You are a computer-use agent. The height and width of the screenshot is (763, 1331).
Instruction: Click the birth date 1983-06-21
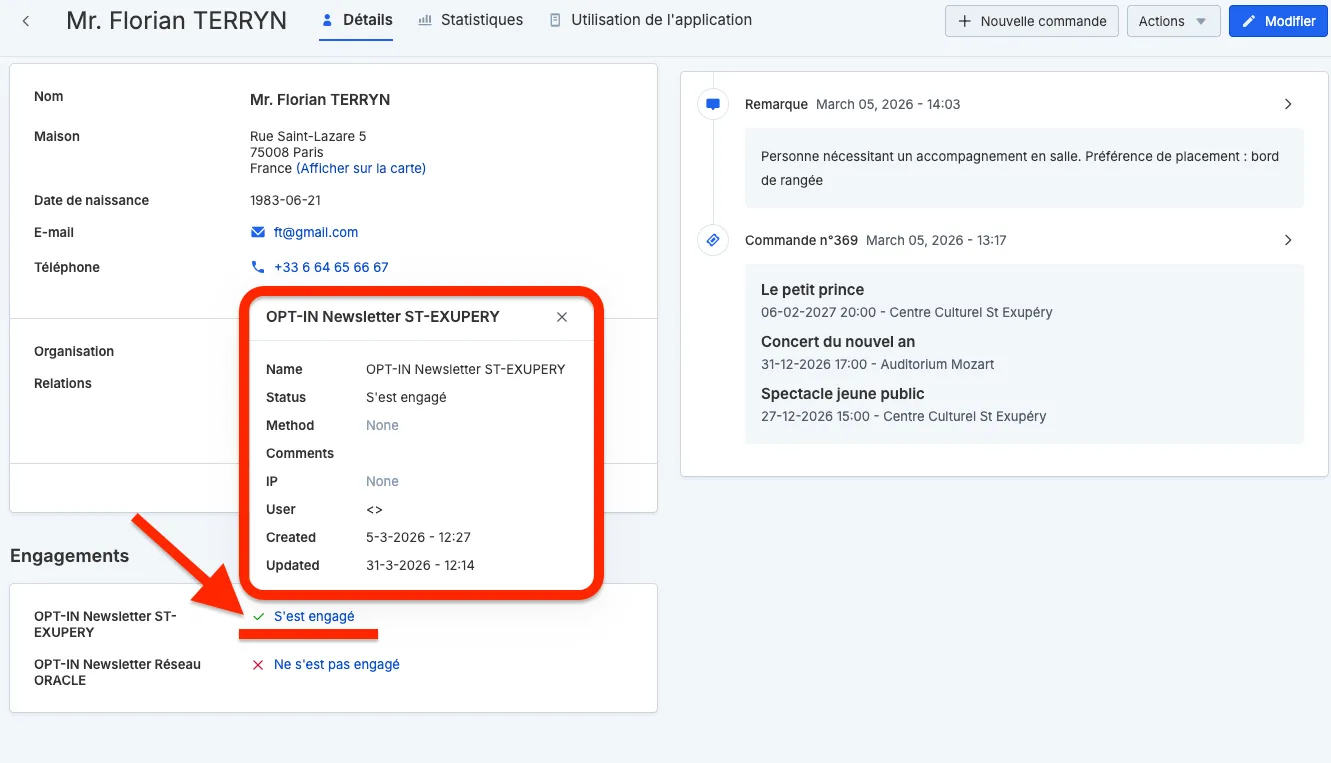[x=285, y=200]
